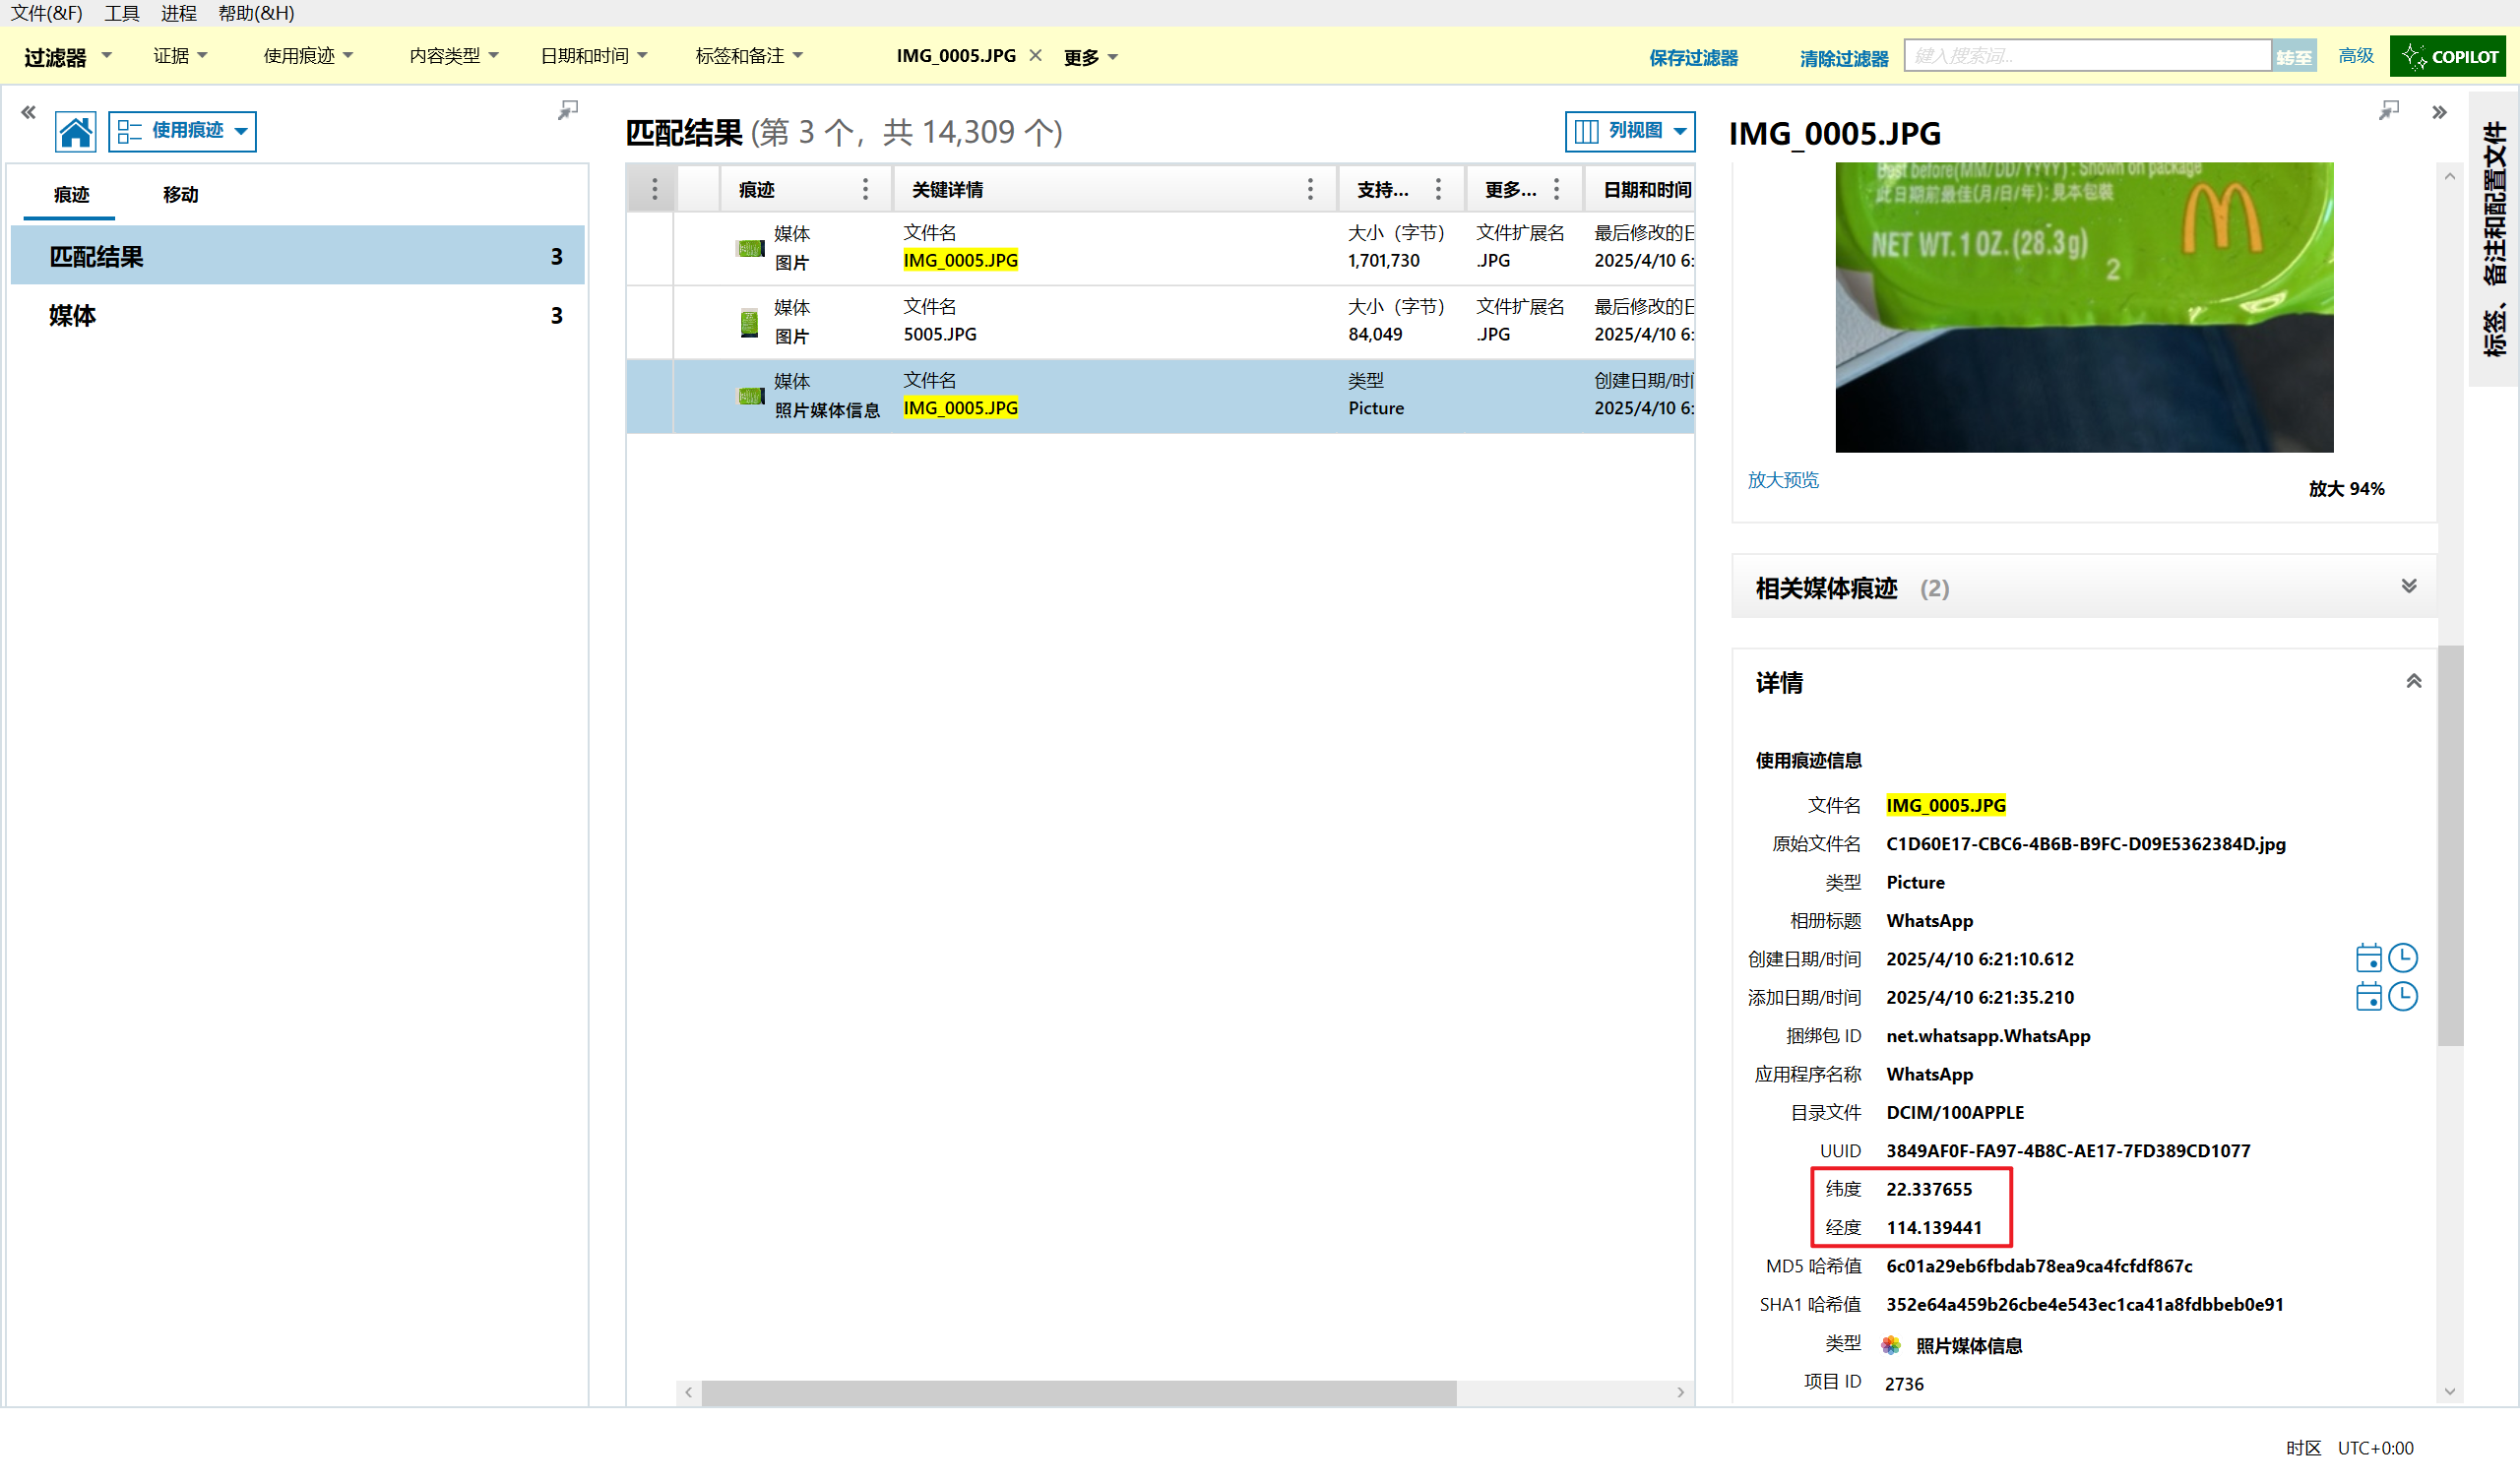Click the 放大预览 link

coord(1783,480)
